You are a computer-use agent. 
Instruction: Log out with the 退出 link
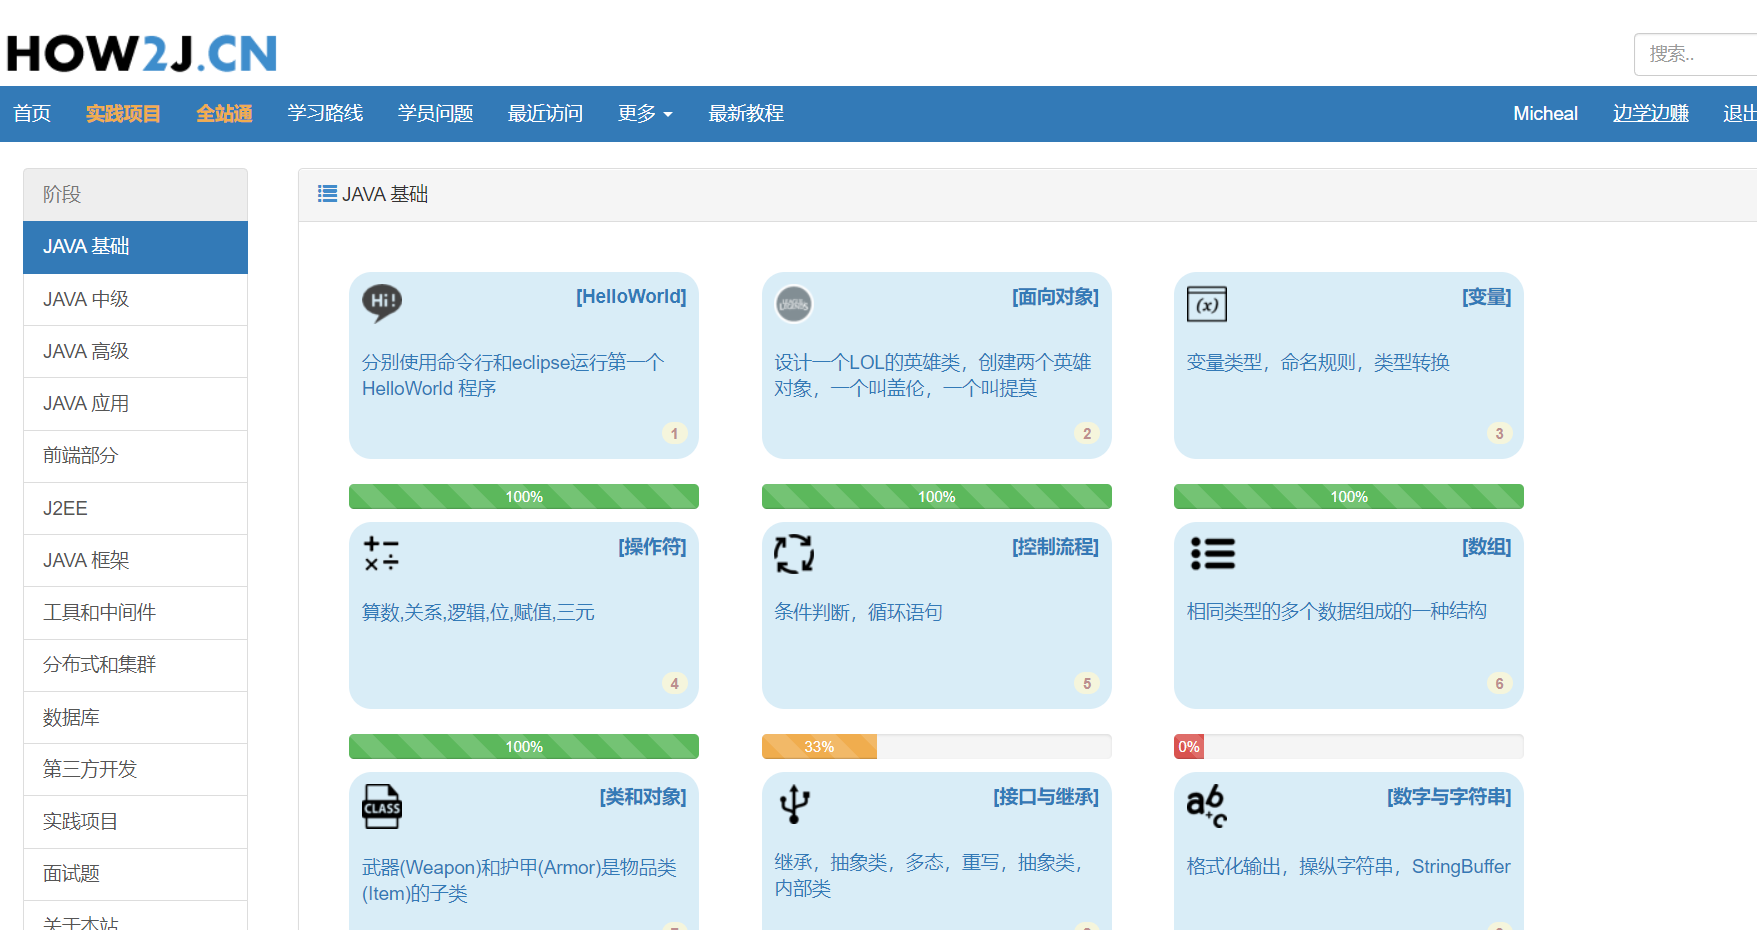[1740, 114]
